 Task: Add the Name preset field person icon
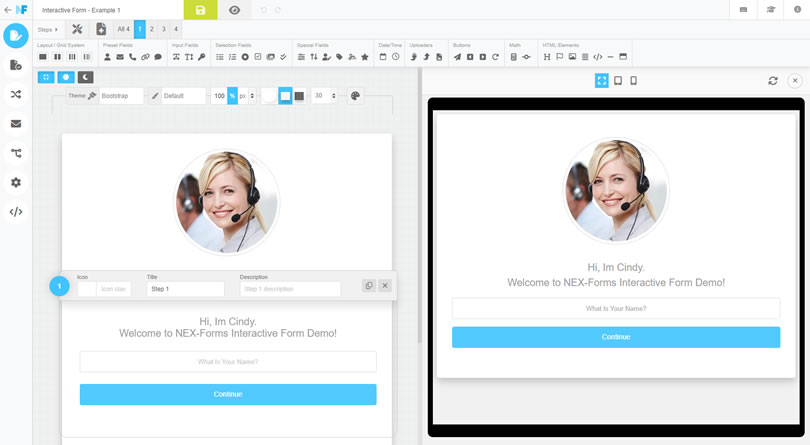point(107,57)
